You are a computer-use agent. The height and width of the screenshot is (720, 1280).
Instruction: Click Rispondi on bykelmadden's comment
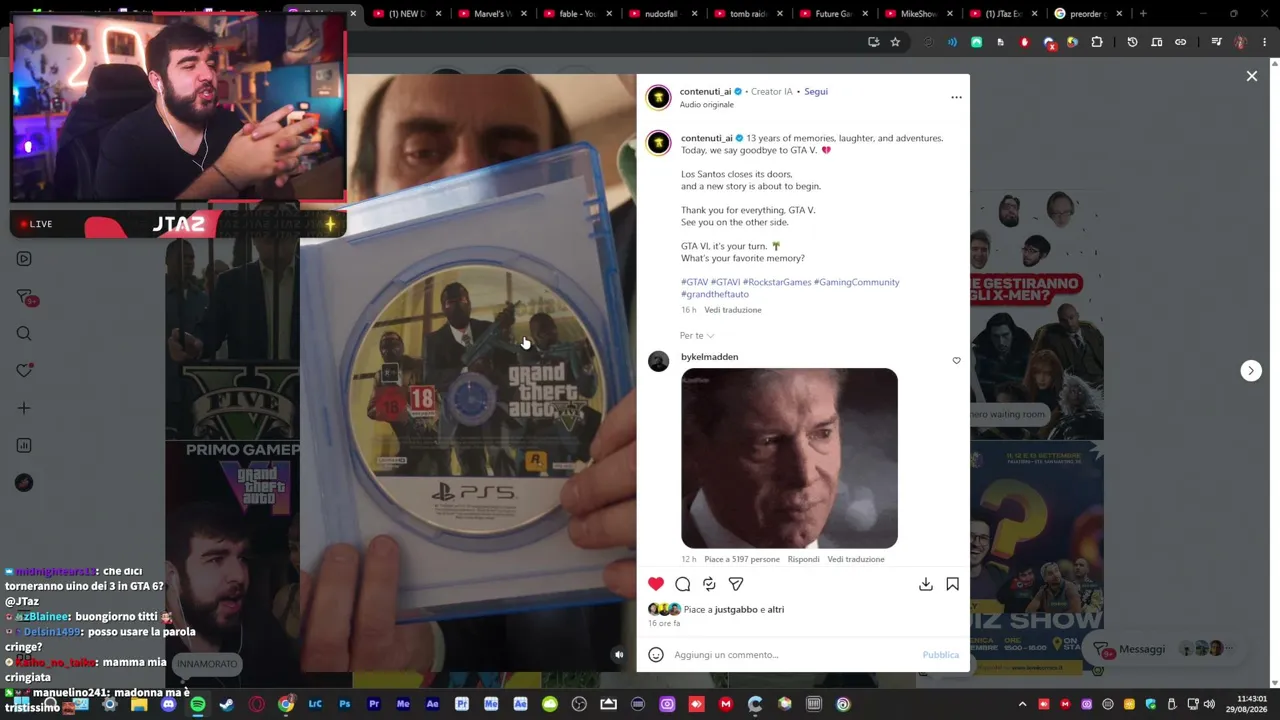(x=804, y=559)
